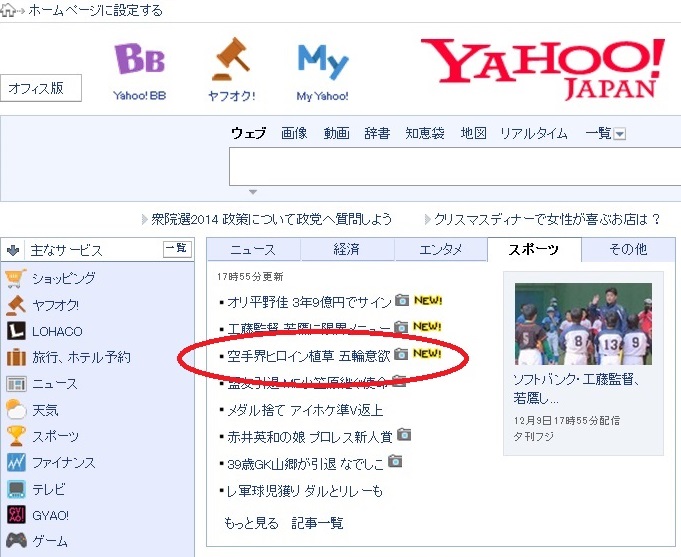
Task: Click the ヤフオク! auction gavel icon
Action: coord(231,61)
